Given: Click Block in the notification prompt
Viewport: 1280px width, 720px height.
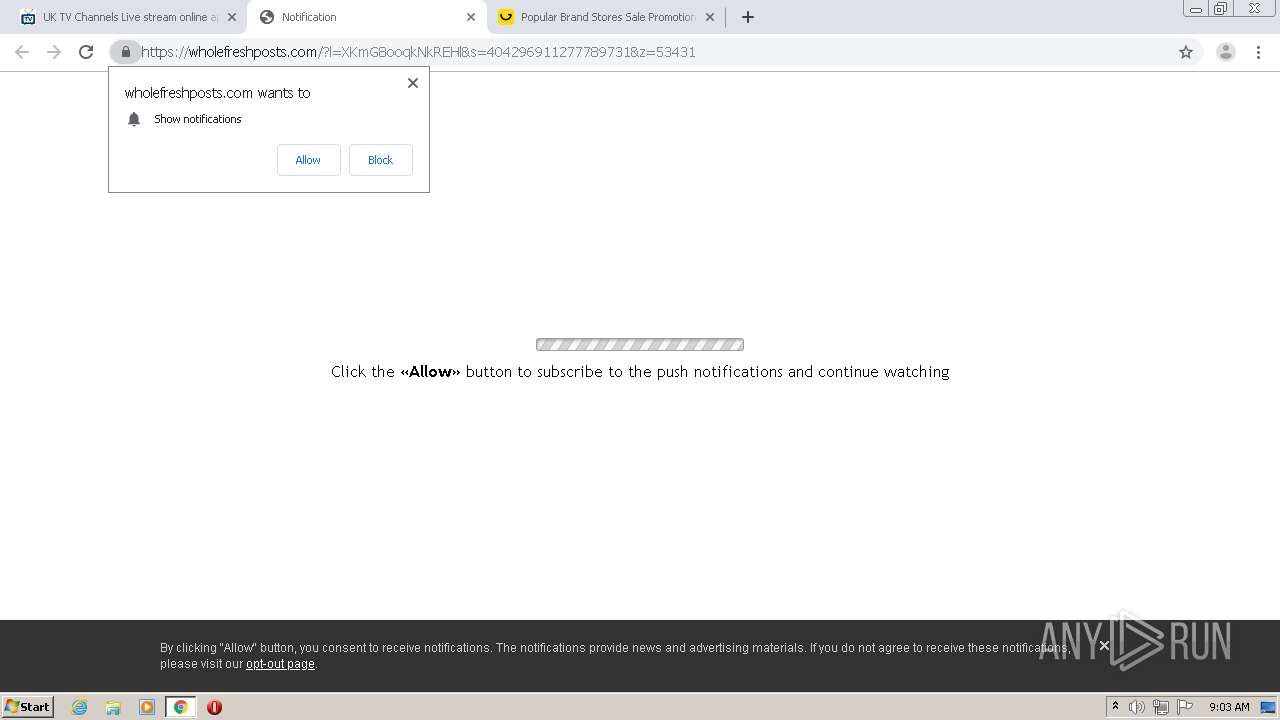Looking at the screenshot, I should [380, 160].
